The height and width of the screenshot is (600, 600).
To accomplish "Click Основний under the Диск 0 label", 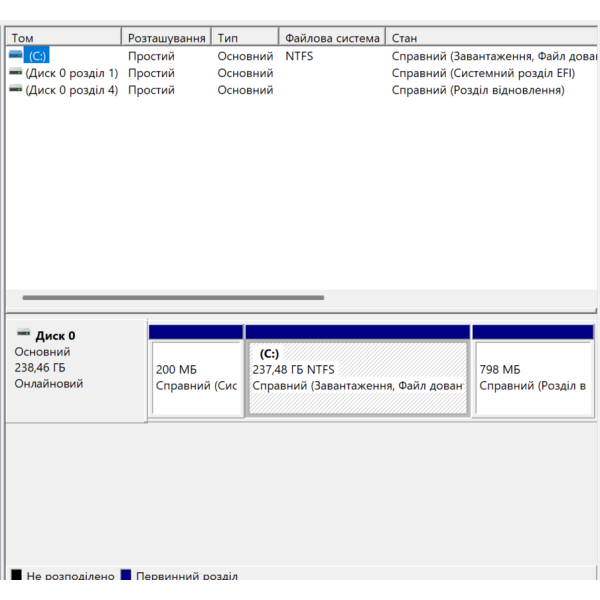I will pyautogui.click(x=42, y=352).
